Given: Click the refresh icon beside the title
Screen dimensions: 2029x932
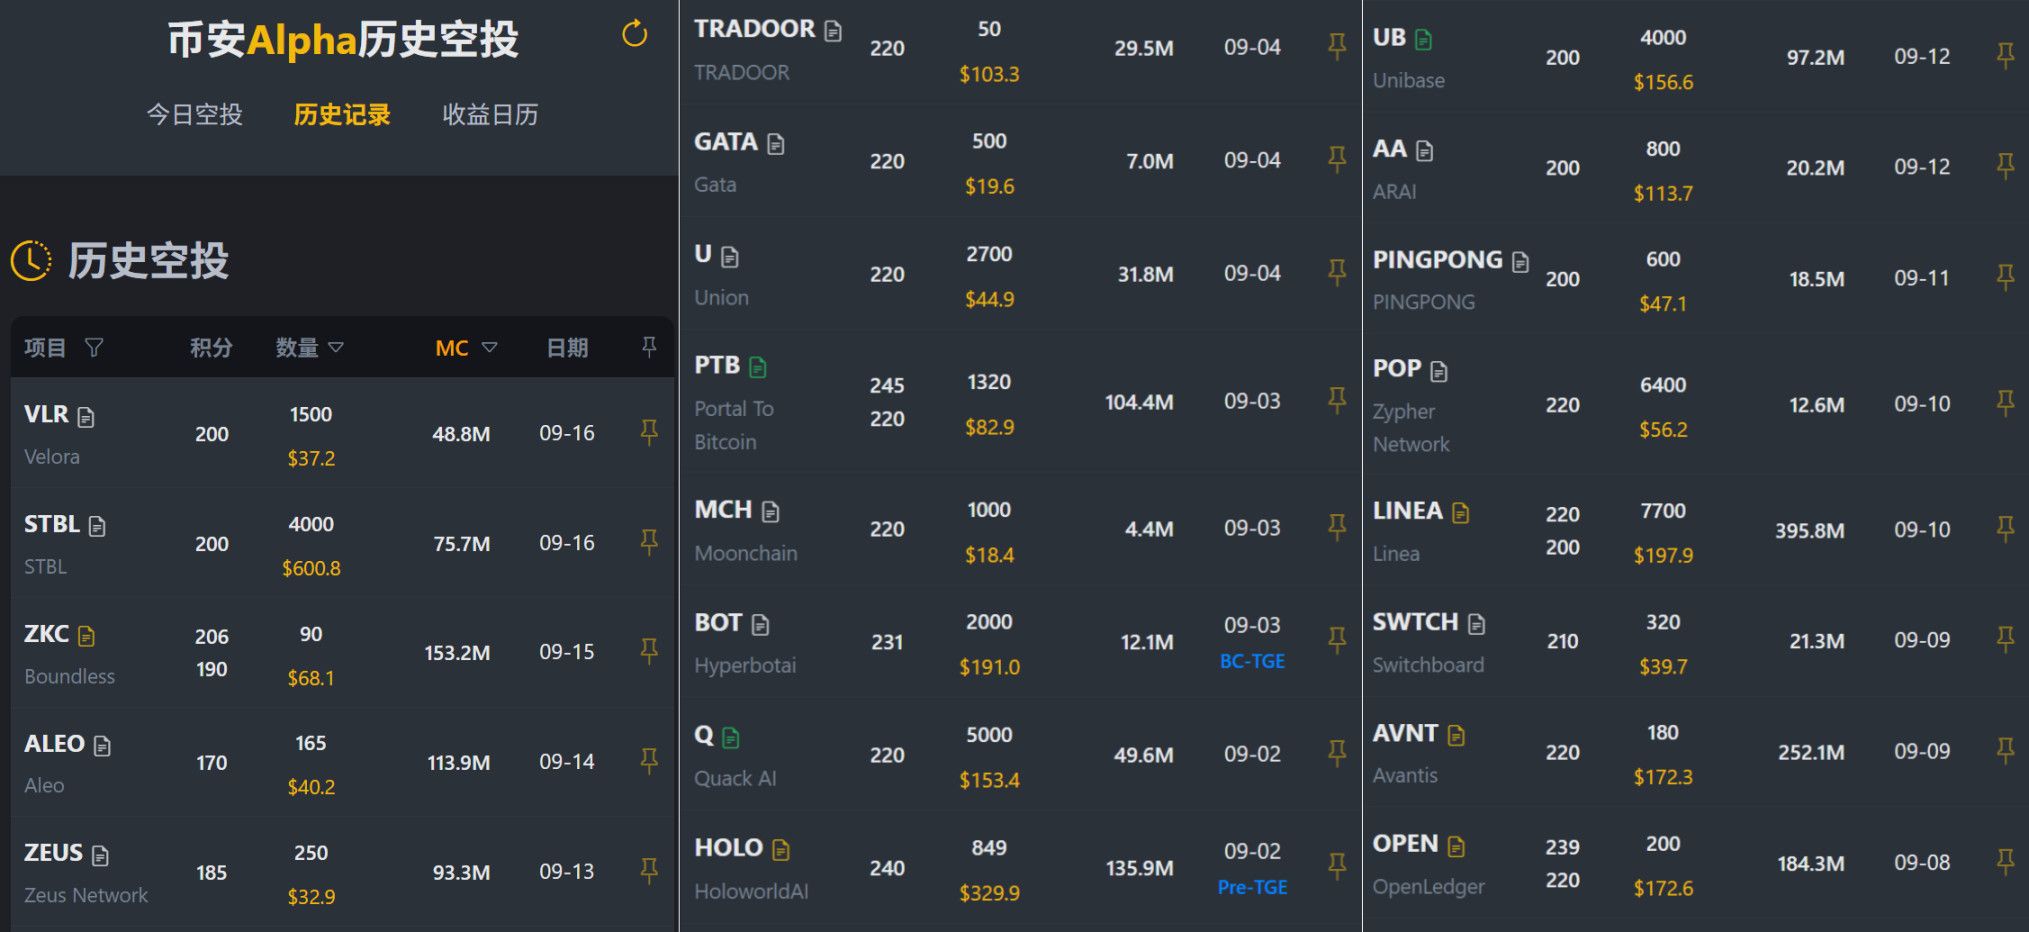Looking at the screenshot, I should (x=635, y=35).
